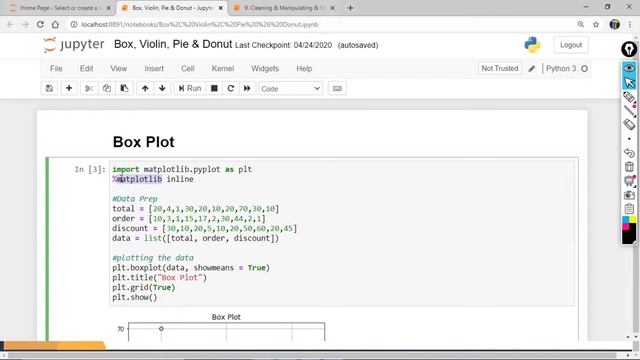Click the #Data Prep comment line
Viewport: 640px width, 360px height.
point(135,199)
